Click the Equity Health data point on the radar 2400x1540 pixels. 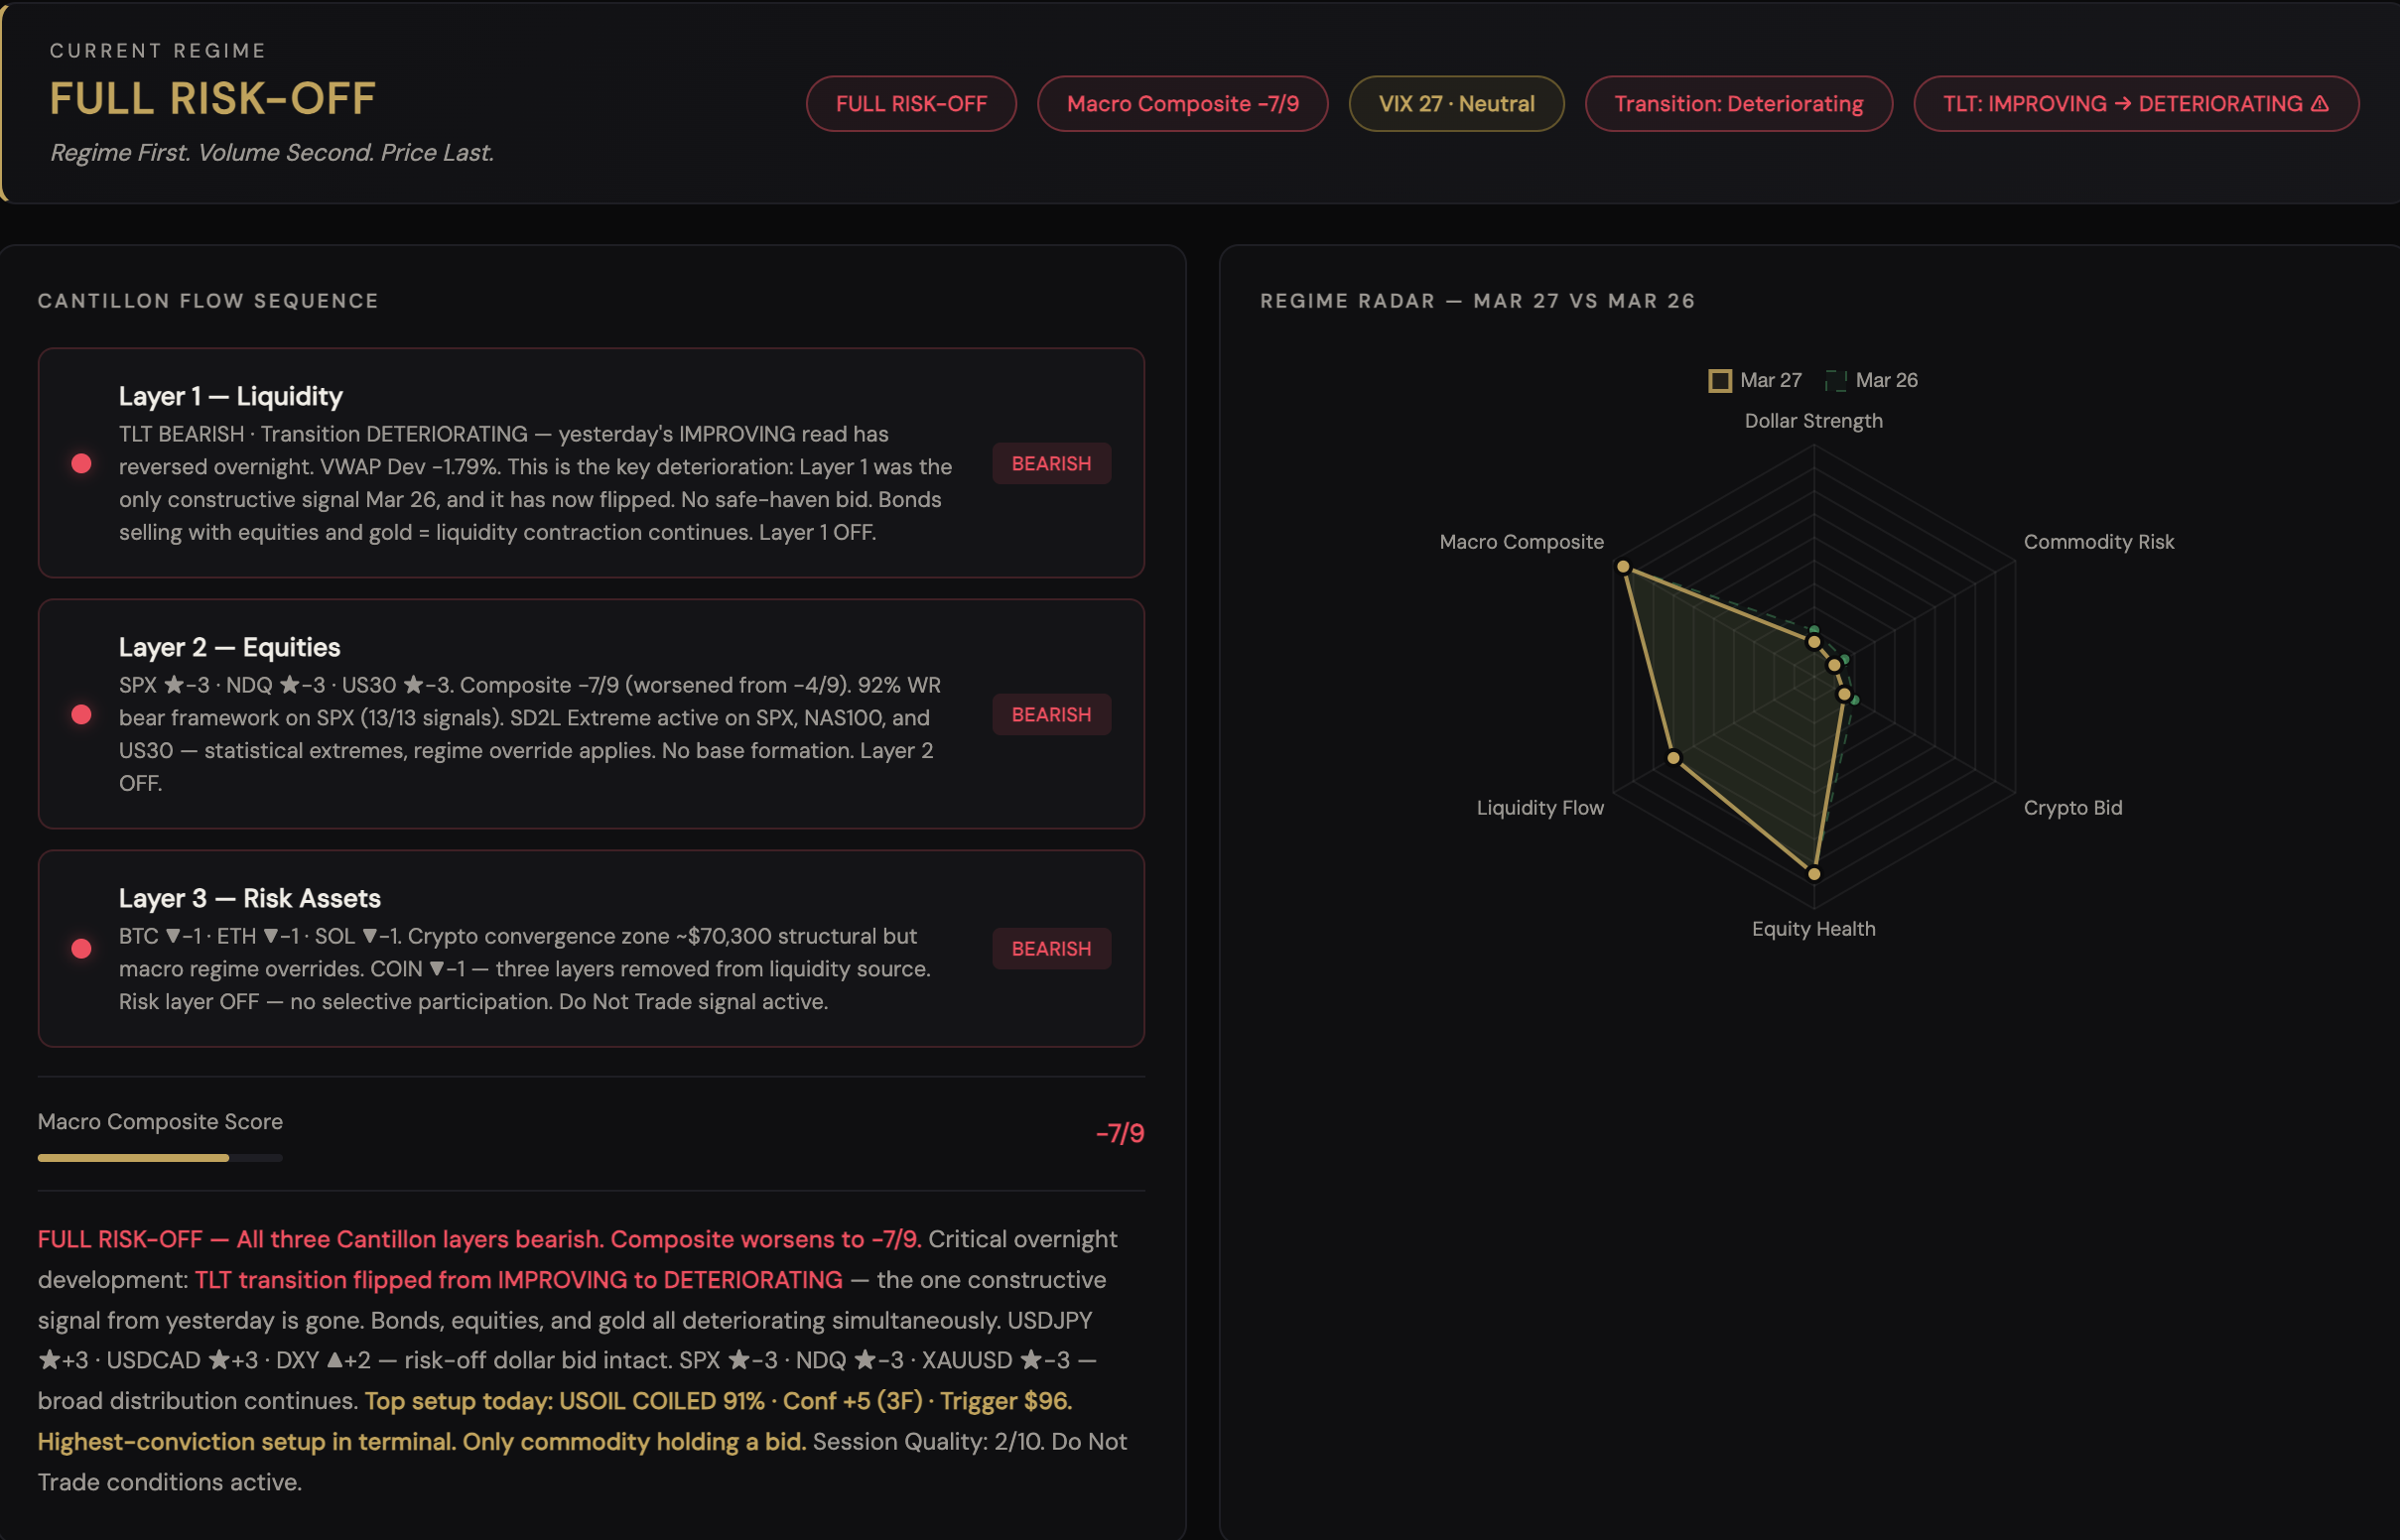pos(1817,872)
